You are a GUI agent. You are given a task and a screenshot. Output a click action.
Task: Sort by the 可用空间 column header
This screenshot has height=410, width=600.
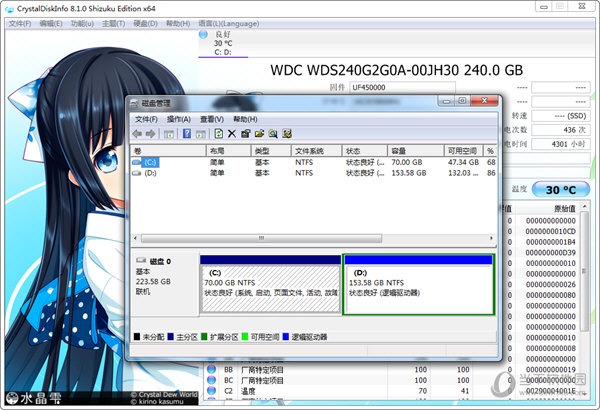tap(464, 151)
